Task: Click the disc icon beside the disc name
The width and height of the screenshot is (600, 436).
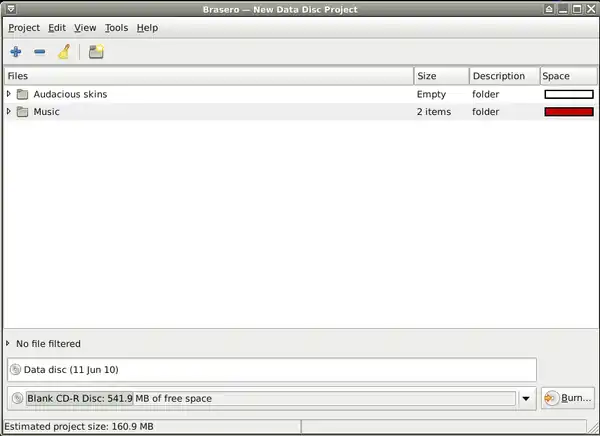Action: pyautogui.click(x=16, y=370)
